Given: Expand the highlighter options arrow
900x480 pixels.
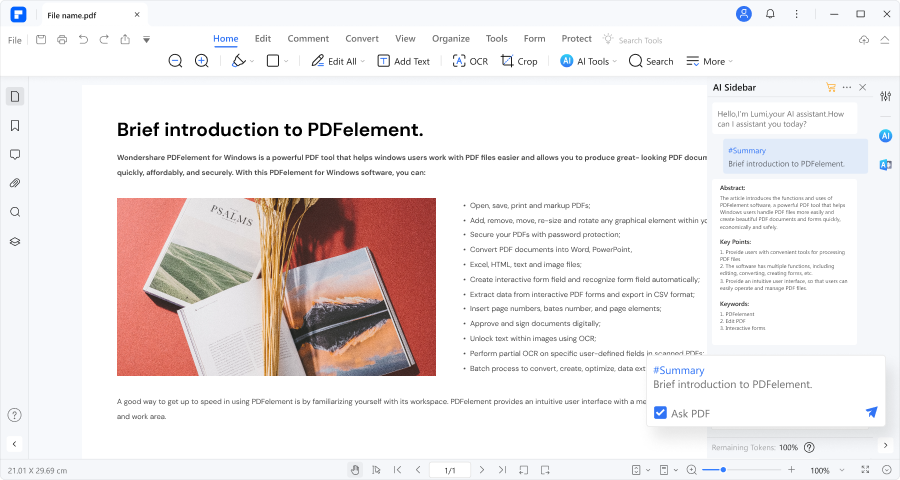Looking at the screenshot, I should point(252,61).
